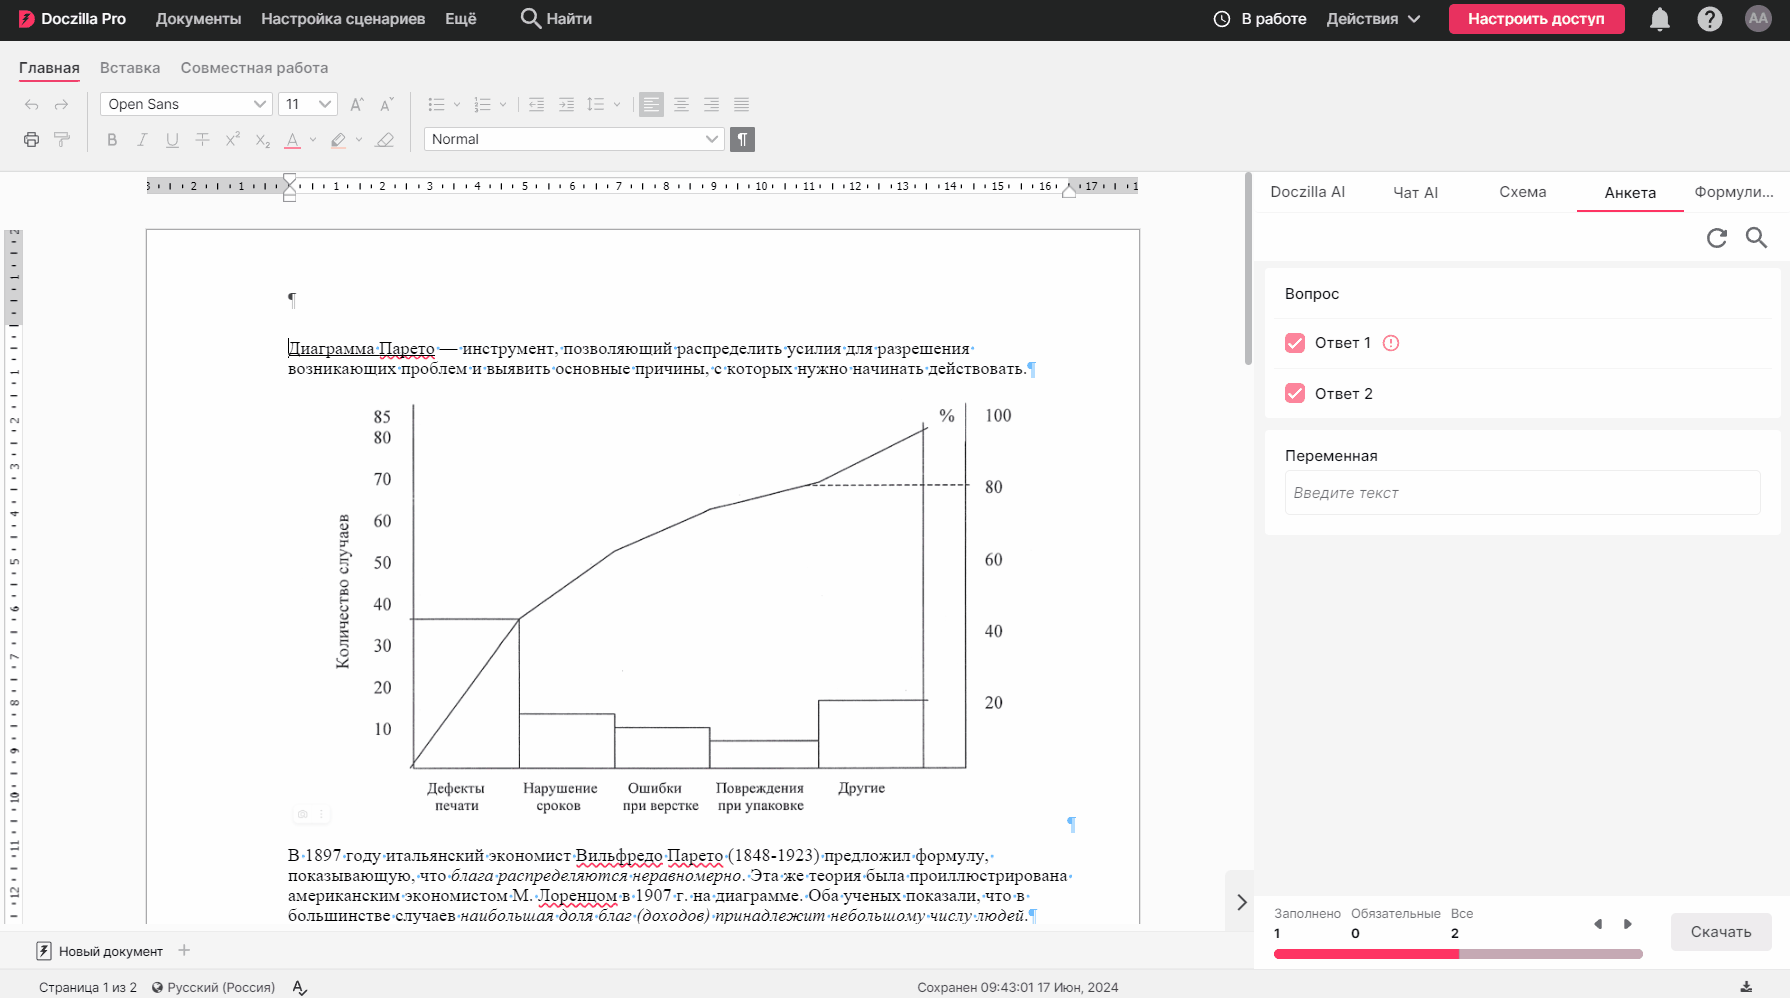This screenshot has height=998, width=1790.
Task: Click the Print icon
Action: tap(32, 140)
